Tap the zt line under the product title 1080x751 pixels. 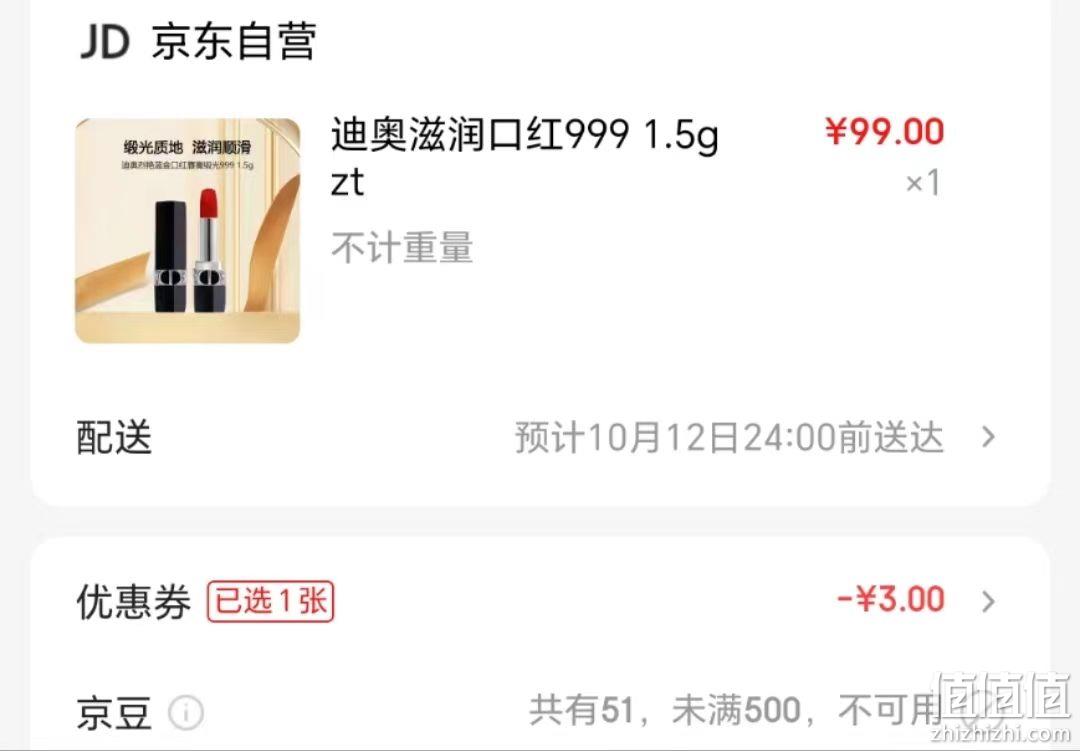coord(347,183)
